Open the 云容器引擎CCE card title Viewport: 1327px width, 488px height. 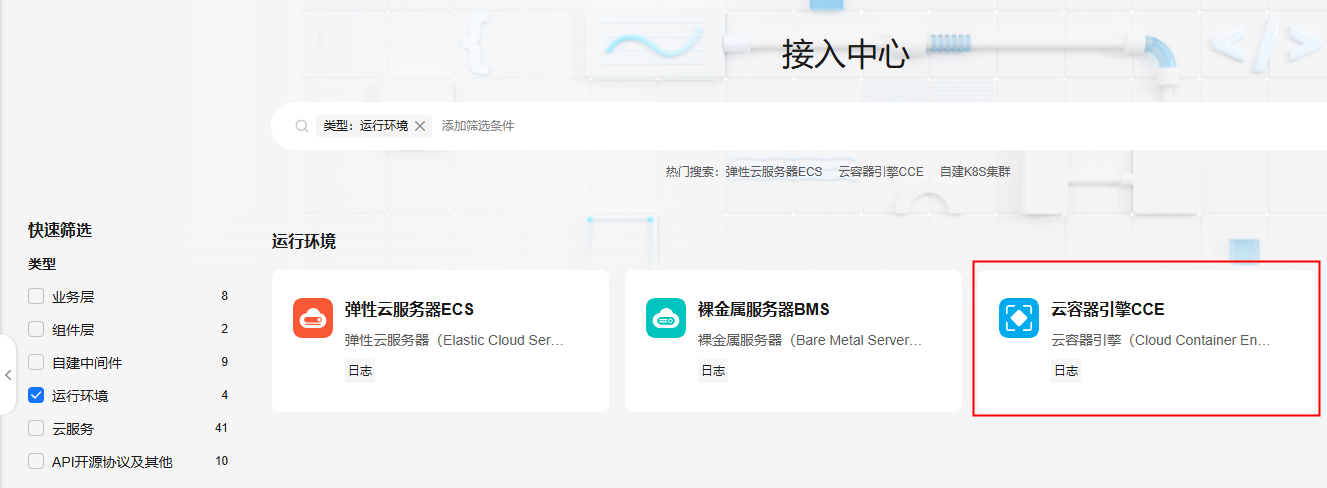click(1108, 309)
